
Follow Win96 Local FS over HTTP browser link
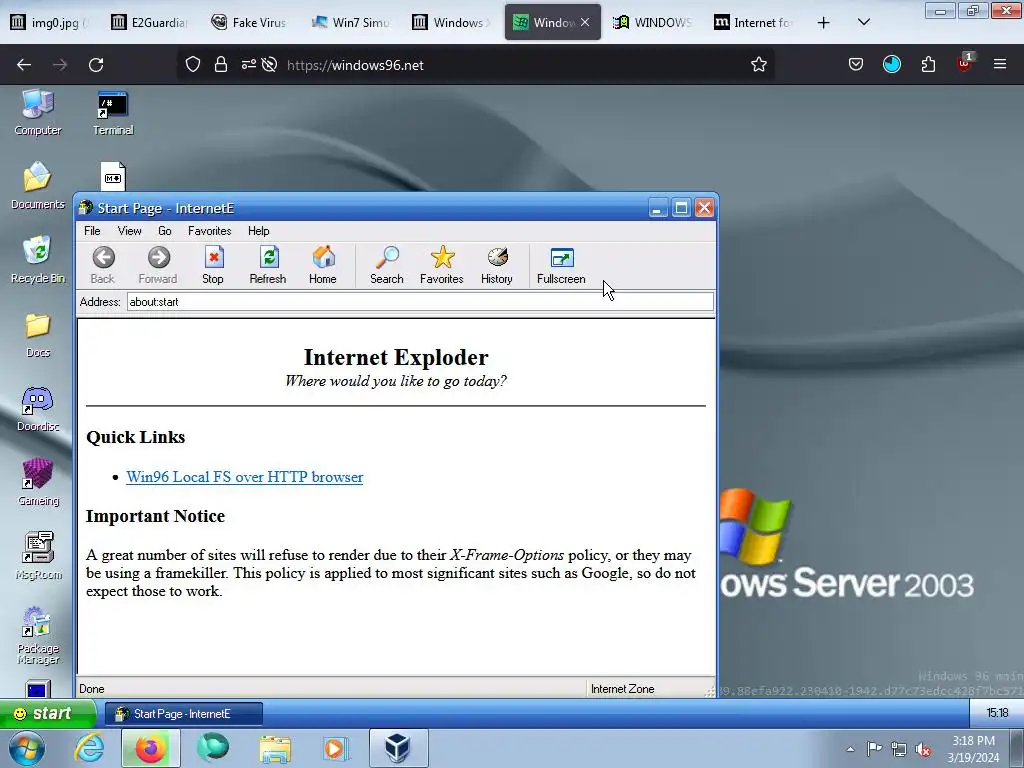(x=244, y=477)
